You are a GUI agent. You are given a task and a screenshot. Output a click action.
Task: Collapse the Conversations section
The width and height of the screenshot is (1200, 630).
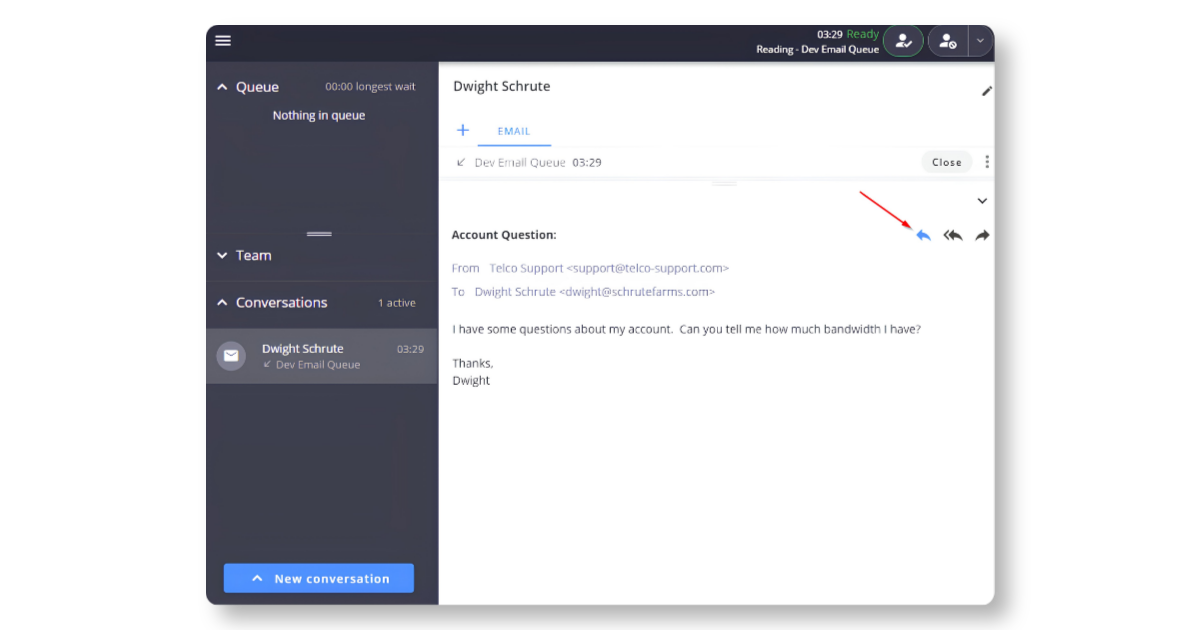click(x=222, y=303)
